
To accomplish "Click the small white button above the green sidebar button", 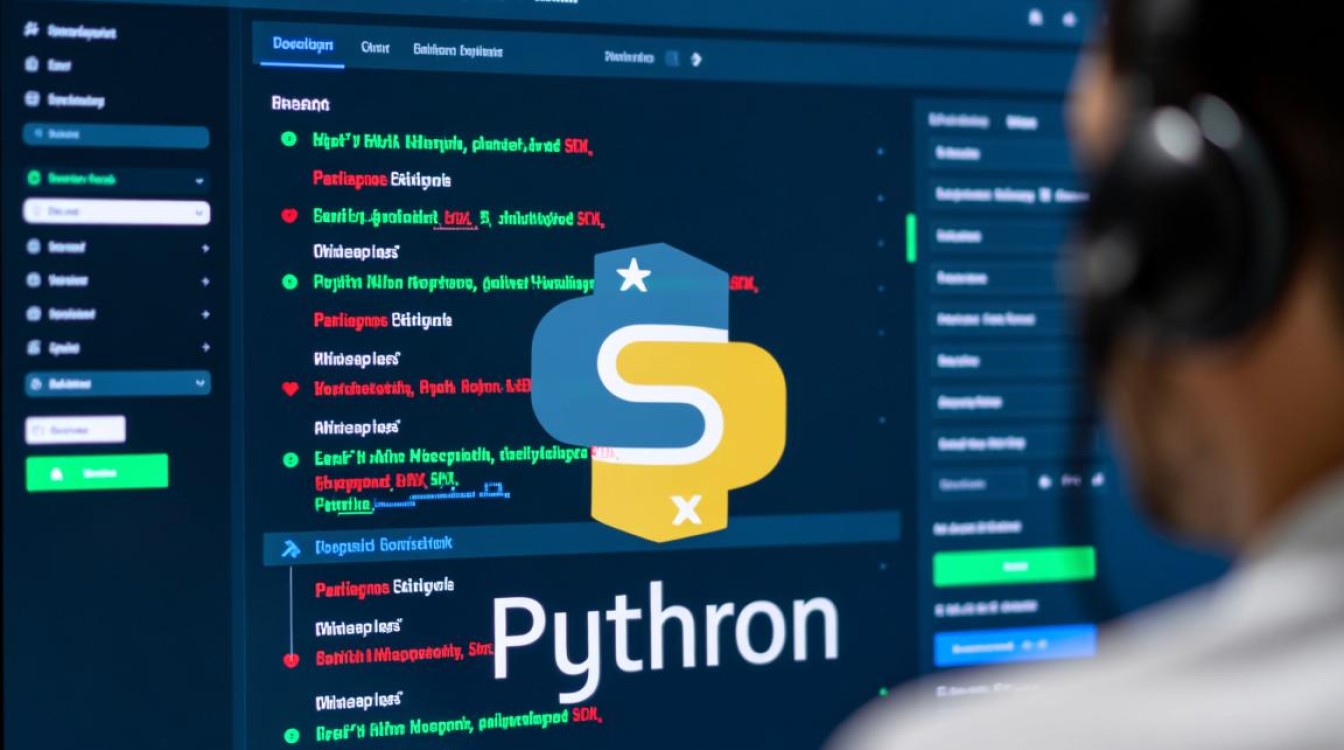I will click(75, 429).
